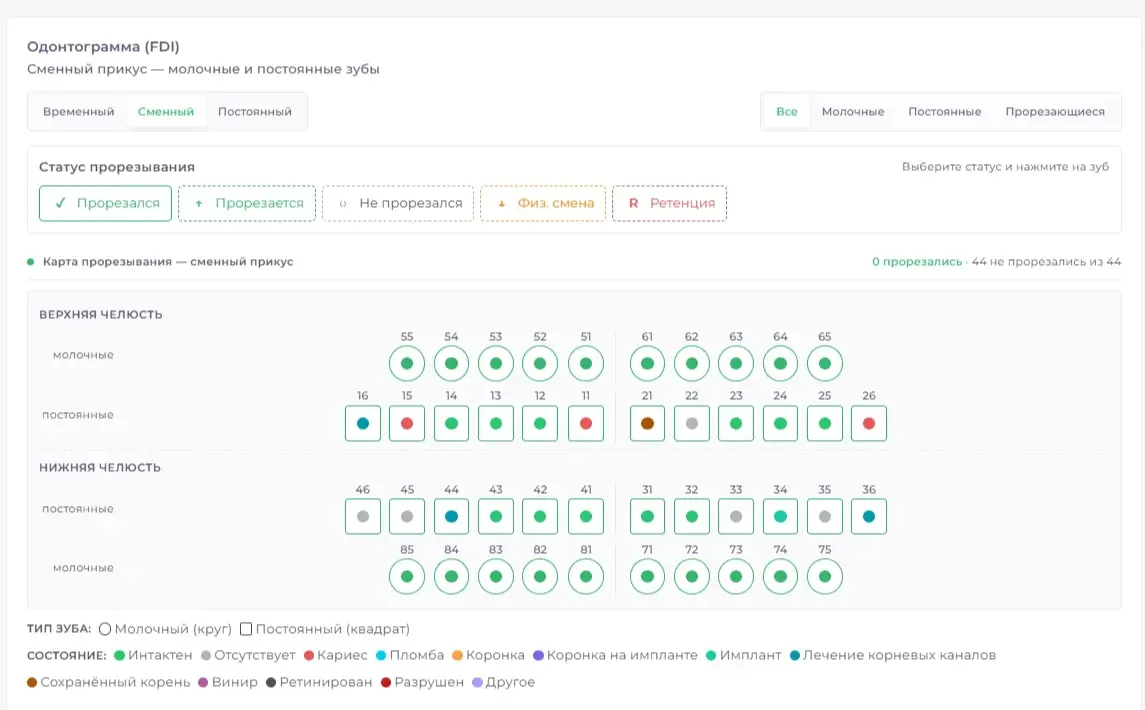Select primary tooth 74
The height and width of the screenshot is (710, 1145).
781,576
